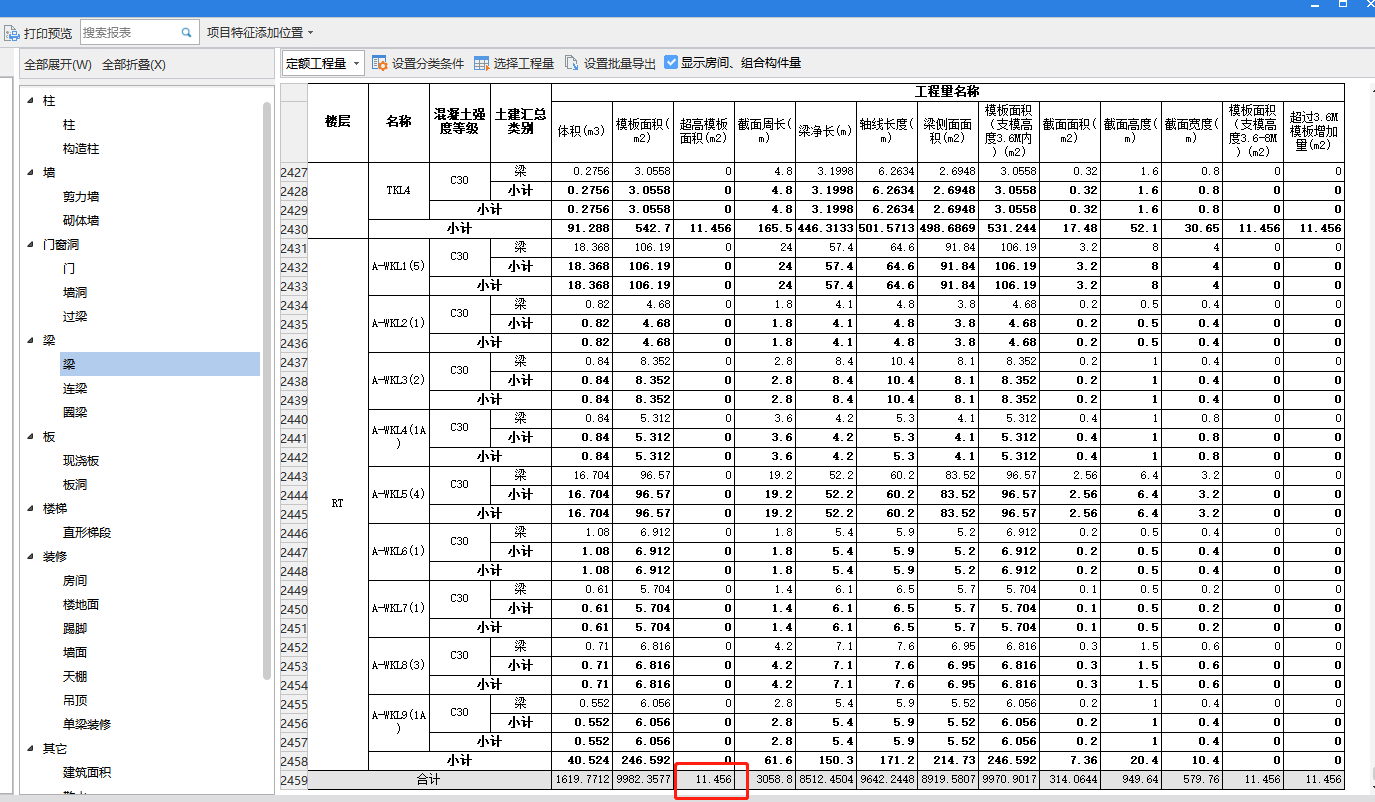Screen dimensions: 1375x802
Task: Collapse the 其它 tree group
Action: point(30,749)
